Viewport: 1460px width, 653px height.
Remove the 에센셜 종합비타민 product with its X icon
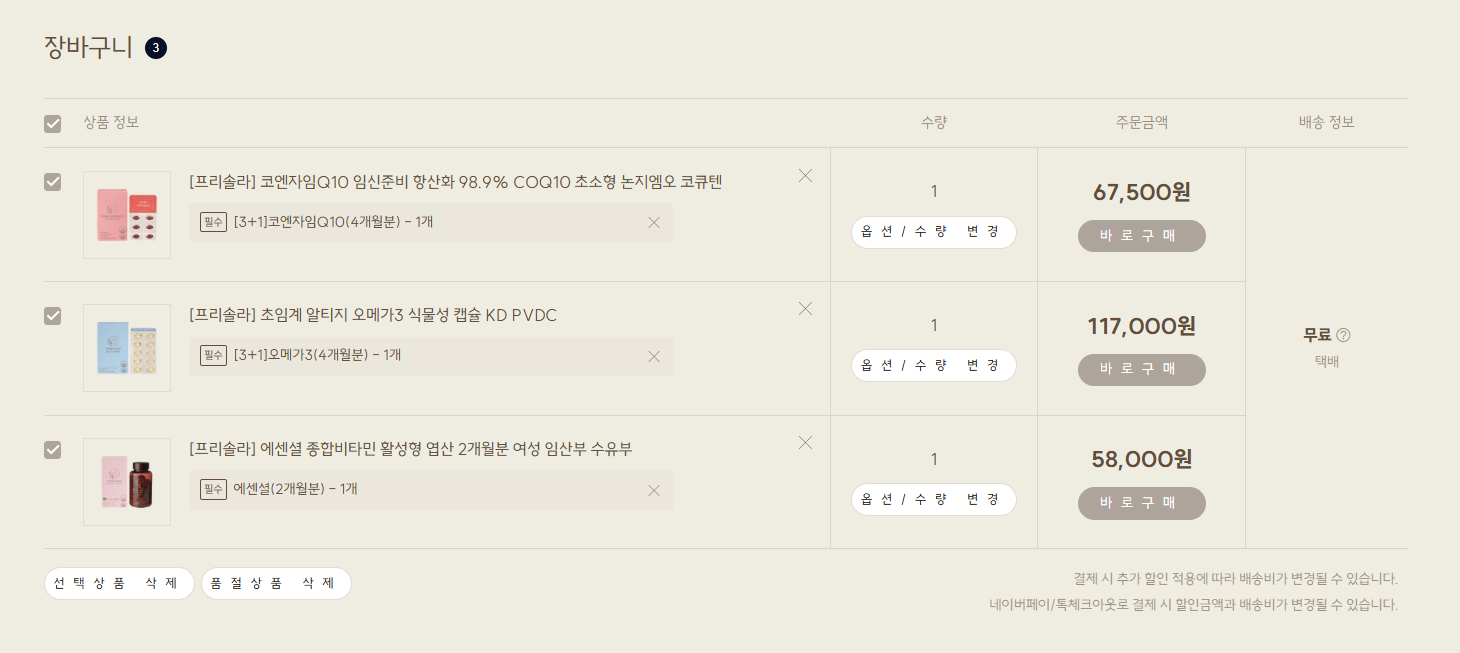805,442
